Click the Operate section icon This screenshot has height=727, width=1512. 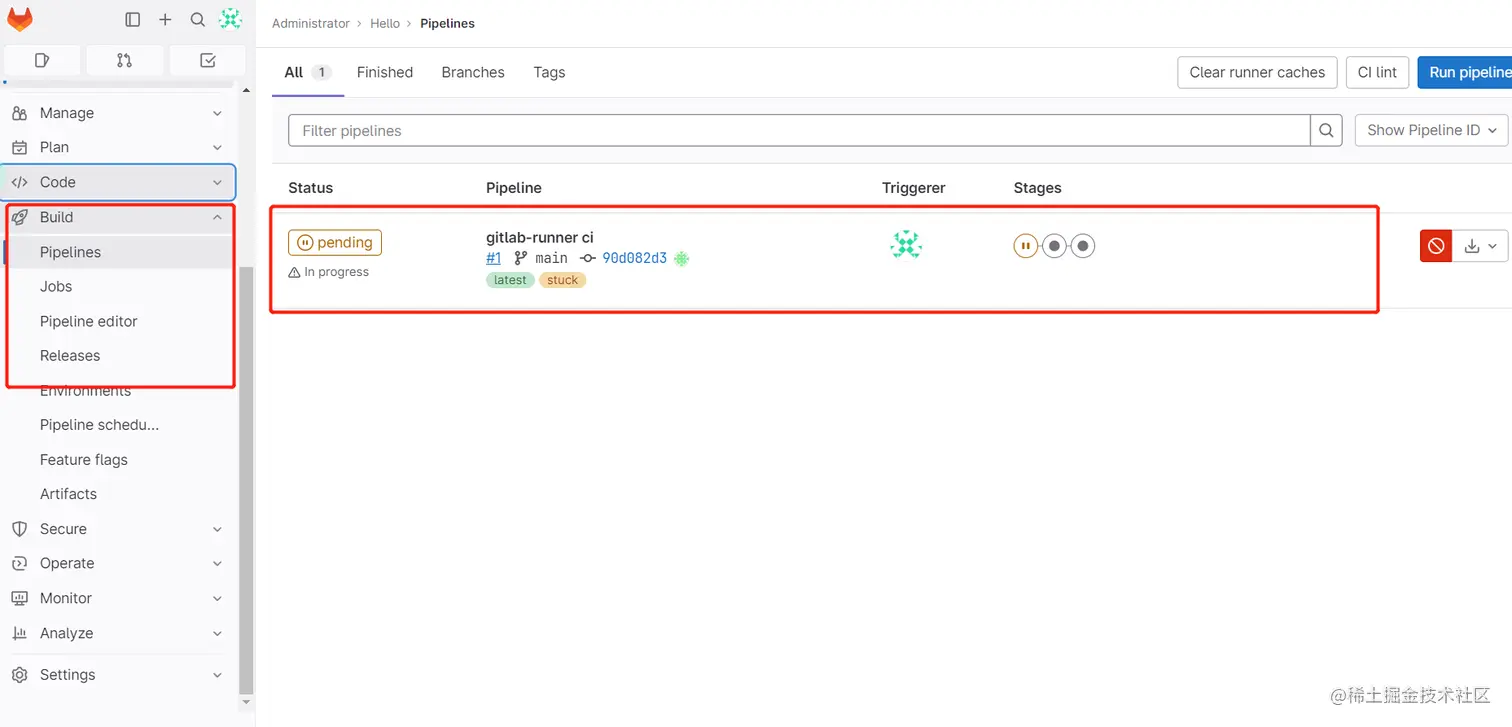(20, 563)
